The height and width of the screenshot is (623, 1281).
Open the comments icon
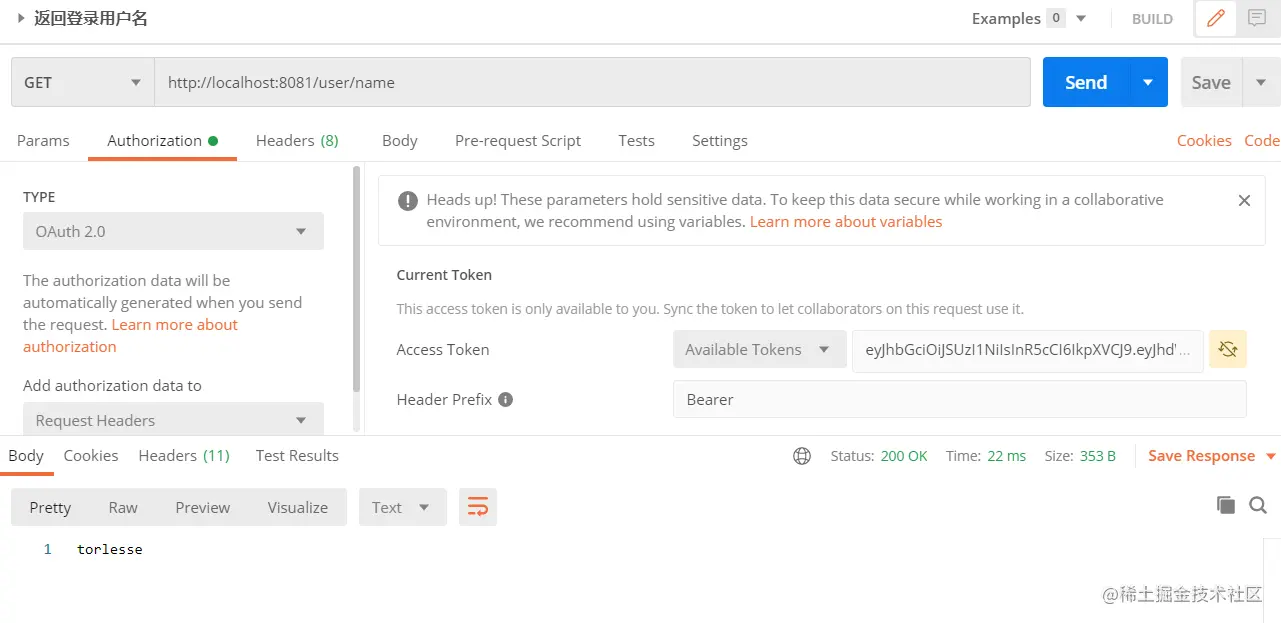click(1257, 18)
